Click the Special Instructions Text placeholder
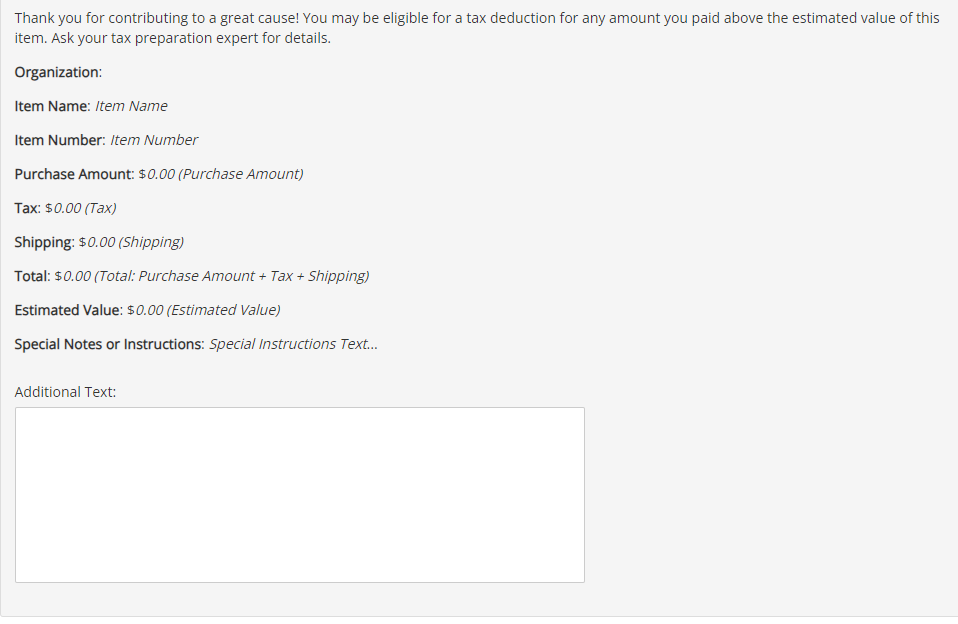This screenshot has width=958, height=624. (x=293, y=344)
